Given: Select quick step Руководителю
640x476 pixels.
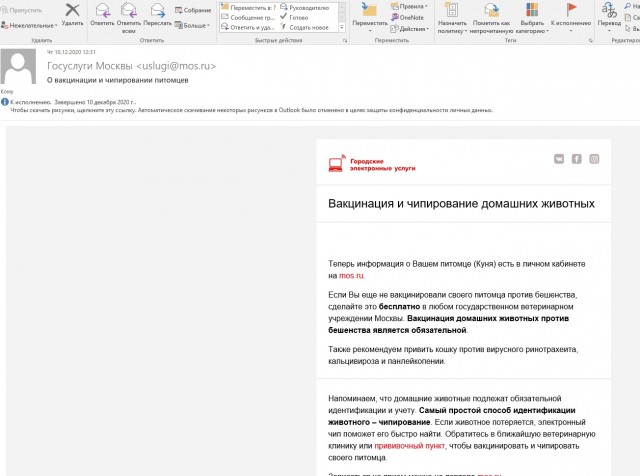Looking at the screenshot, I should point(304,7).
